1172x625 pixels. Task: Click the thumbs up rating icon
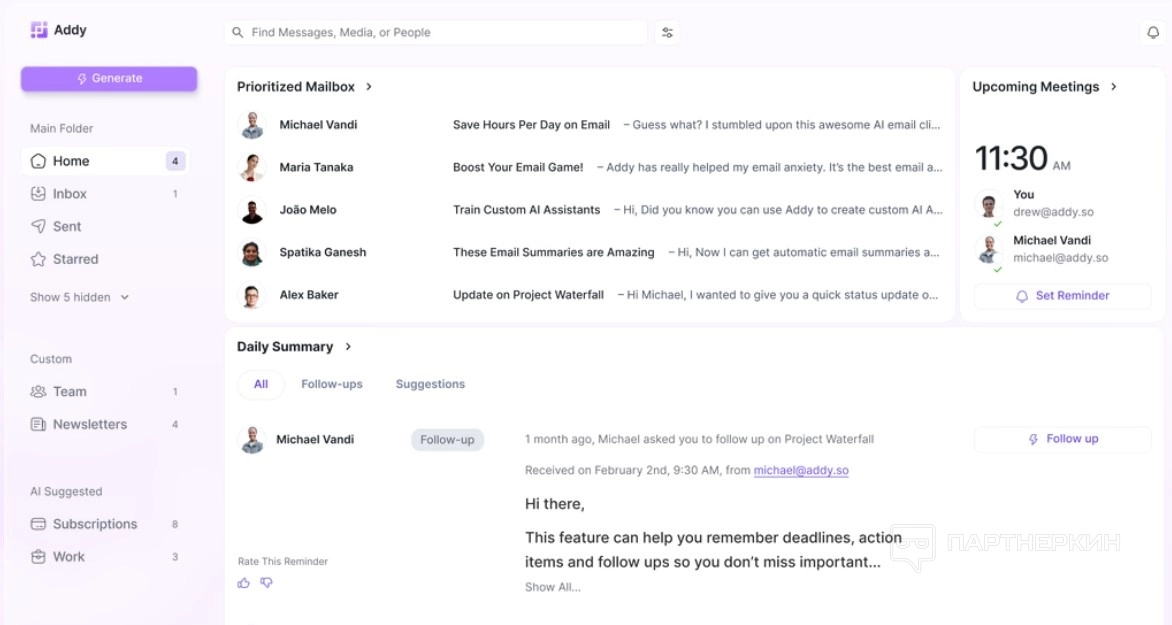click(x=244, y=583)
